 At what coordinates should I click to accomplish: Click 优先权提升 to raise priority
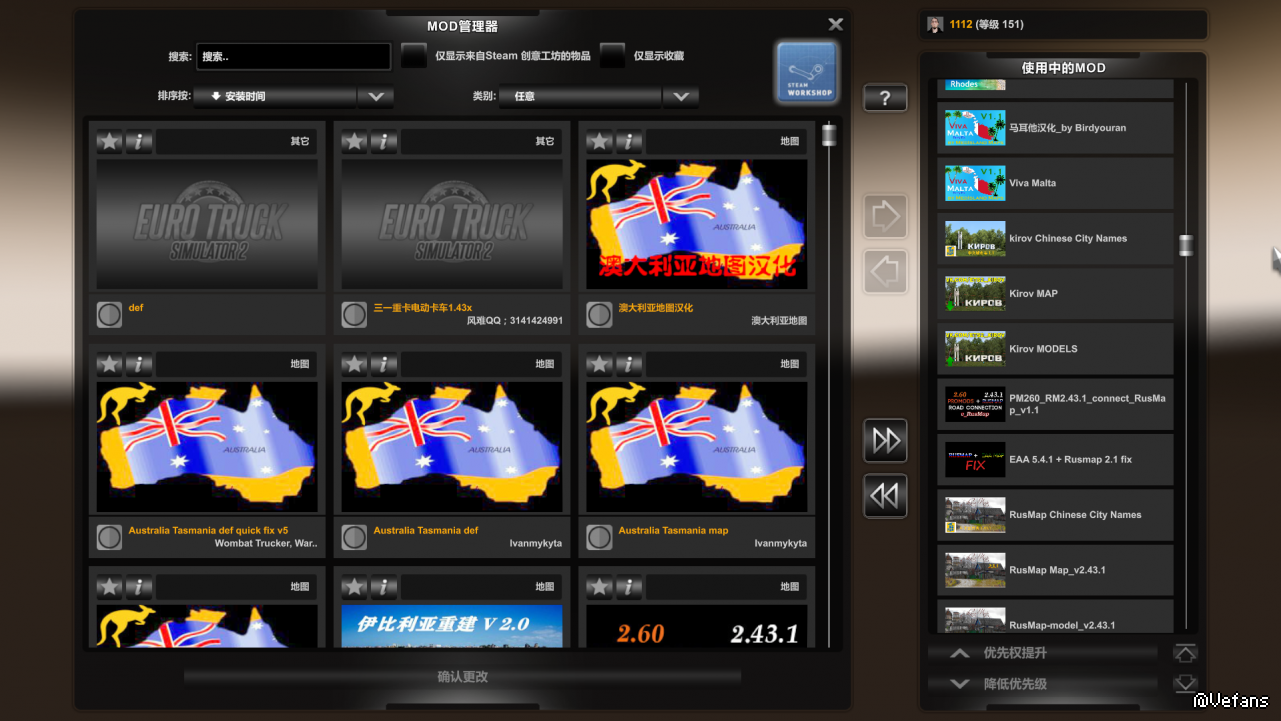click(1043, 654)
